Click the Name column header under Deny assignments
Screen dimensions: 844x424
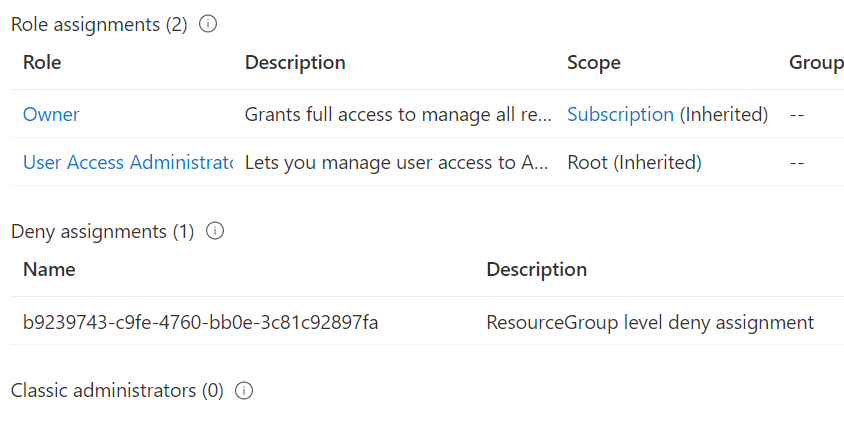49,269
